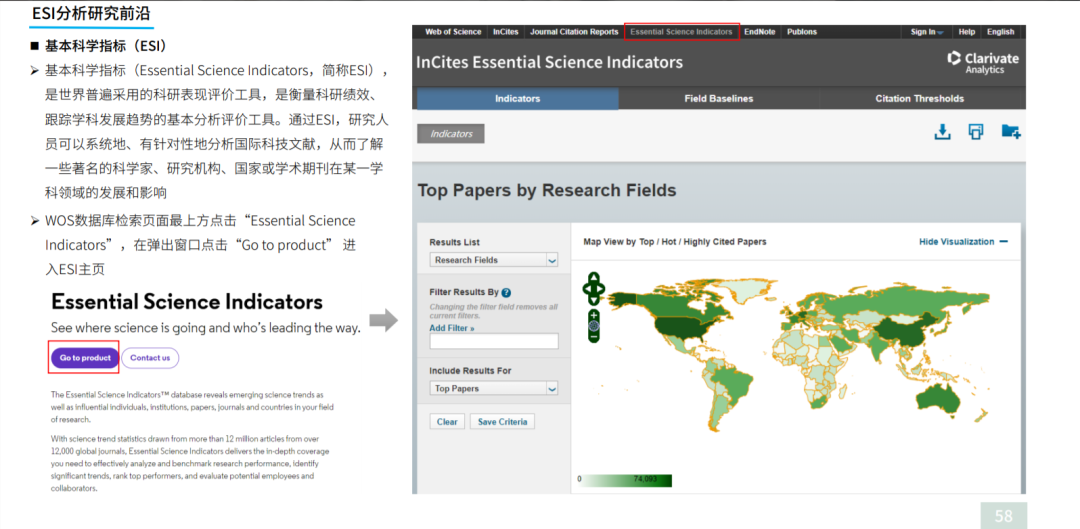Collapse the map via Hide Visualization
1080x529 pixels.
pos(963,242)
